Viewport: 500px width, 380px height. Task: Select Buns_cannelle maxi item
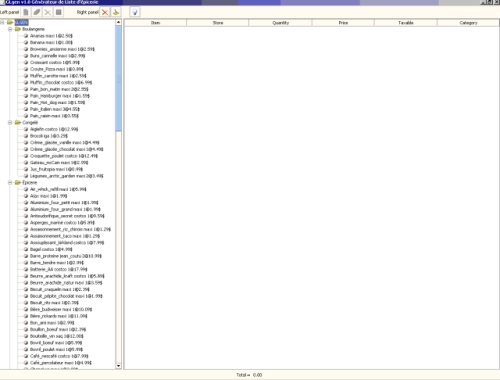[x=58, y=56]
